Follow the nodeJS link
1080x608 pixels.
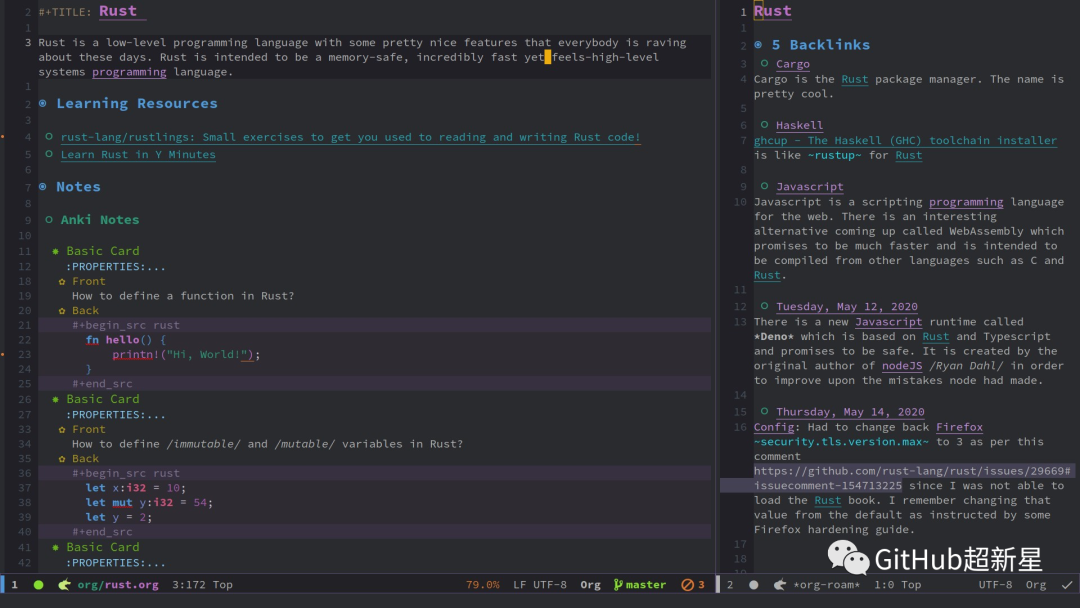tap(902, 366)
